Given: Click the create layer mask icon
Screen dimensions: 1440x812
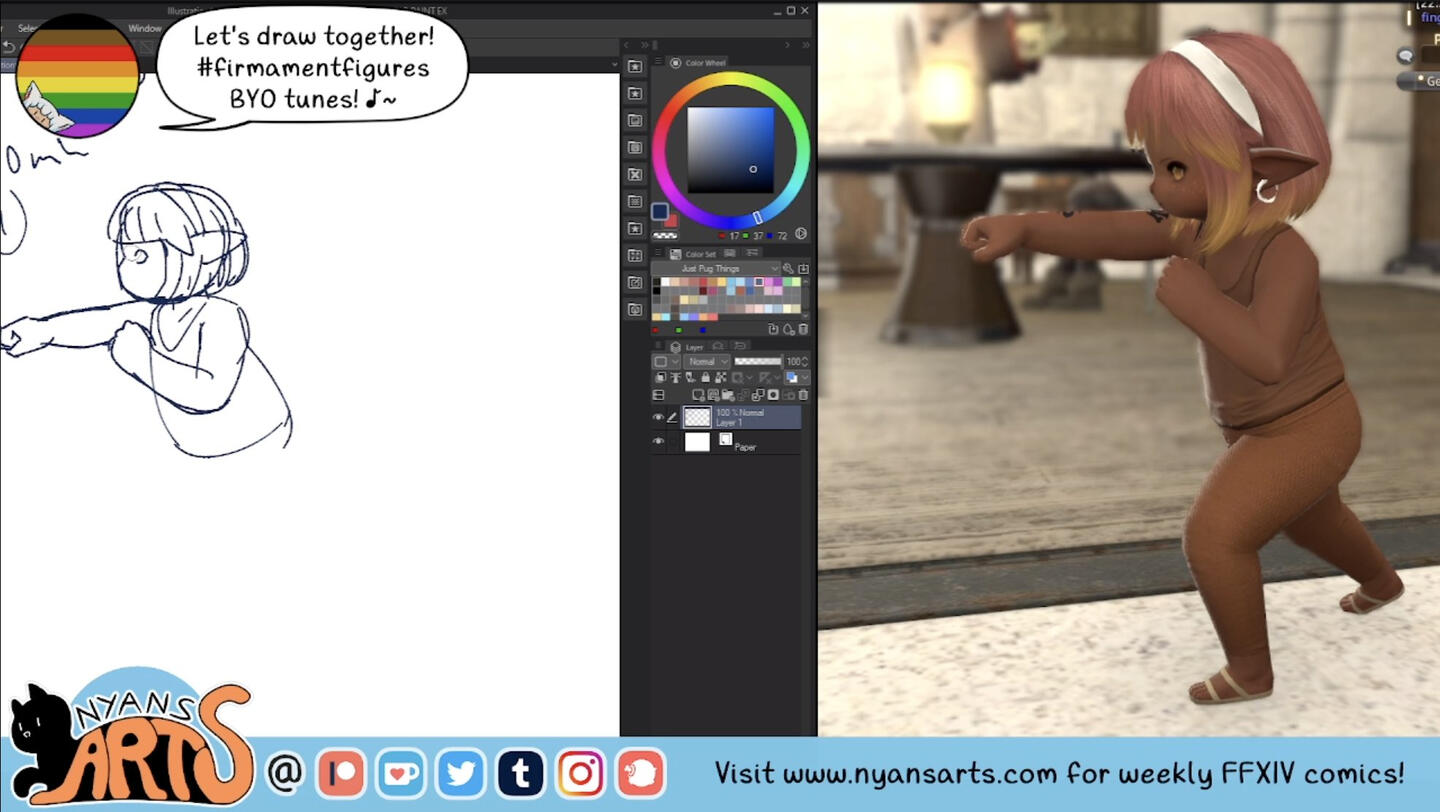Looking at the screenshot, I should click(x=773, y=395).
